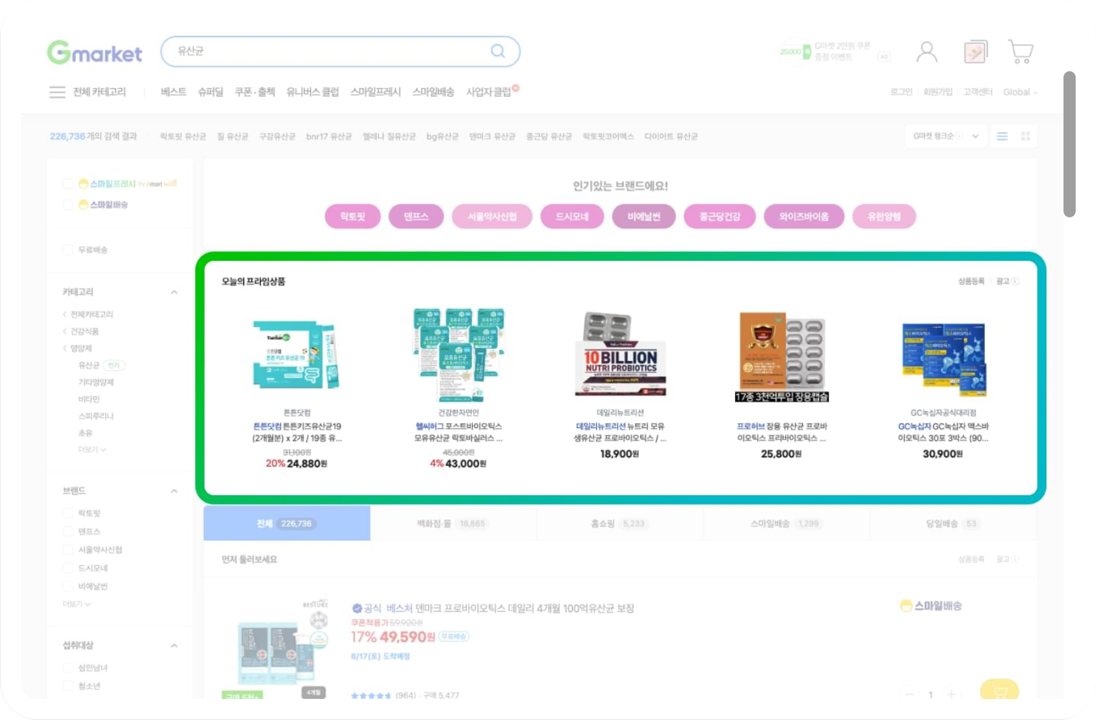Switch to the 당일배송 tab

(953, 524)
